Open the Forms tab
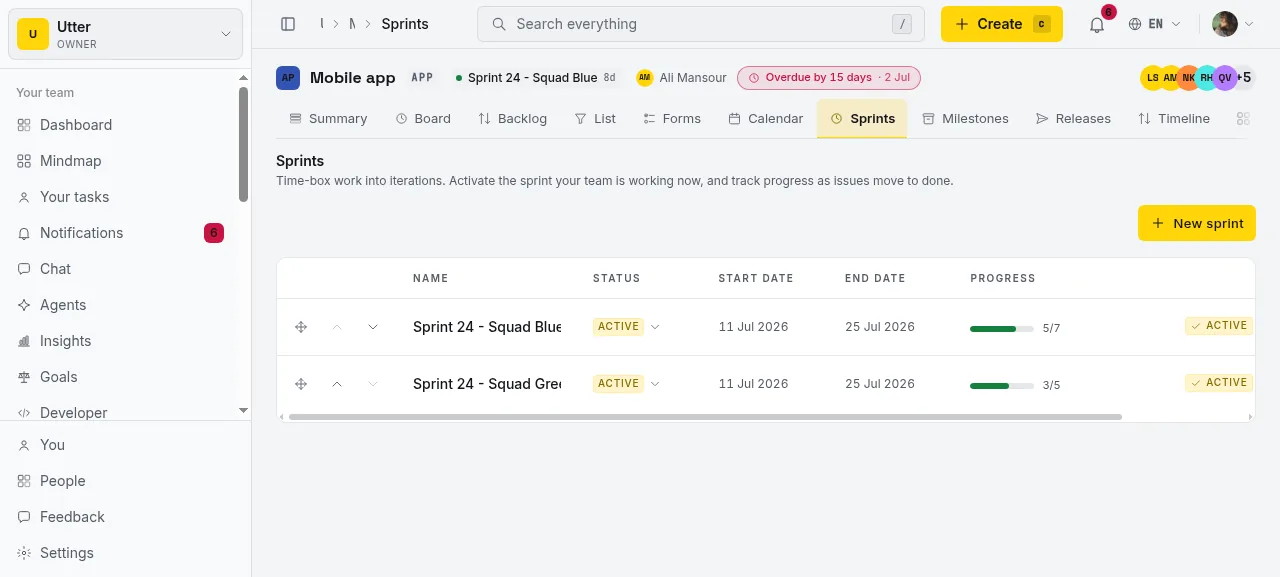 [672, 119]
